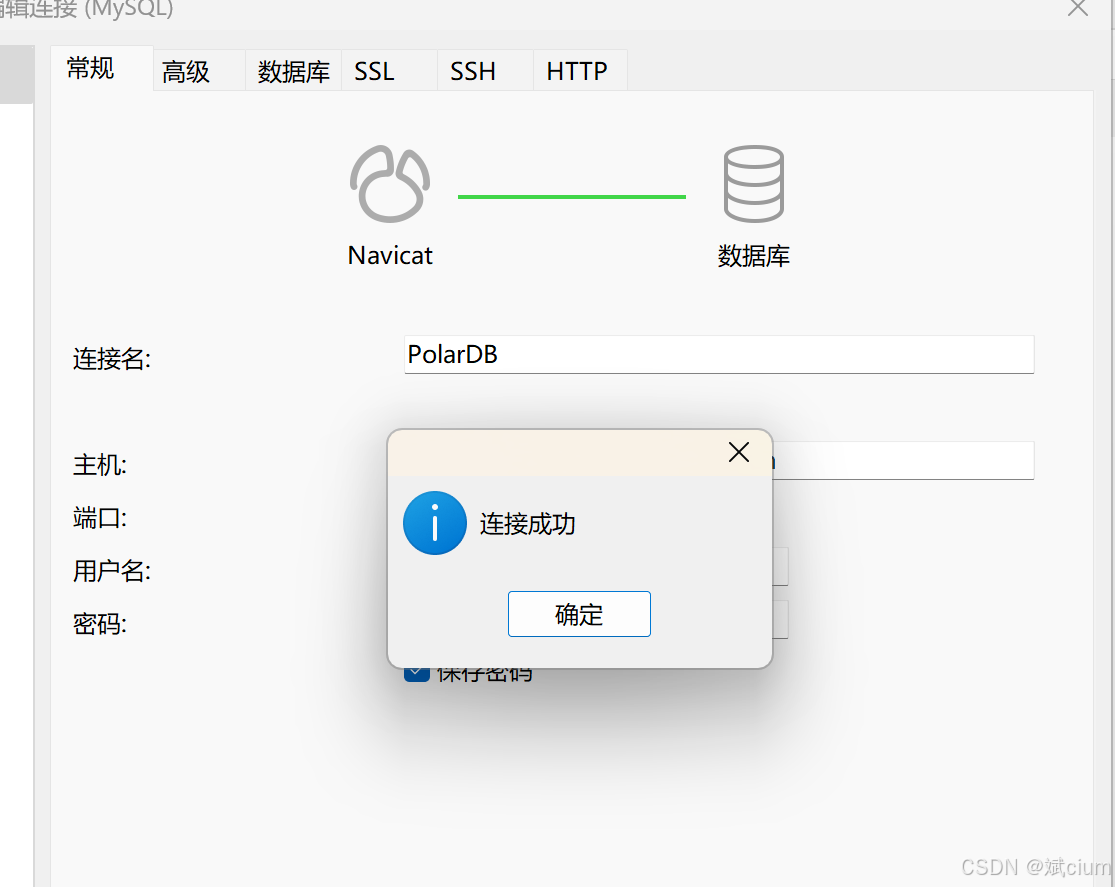The height and width of the screenshot is (887, 1115).
Task: Click the 密码: label
Action: 100,624
